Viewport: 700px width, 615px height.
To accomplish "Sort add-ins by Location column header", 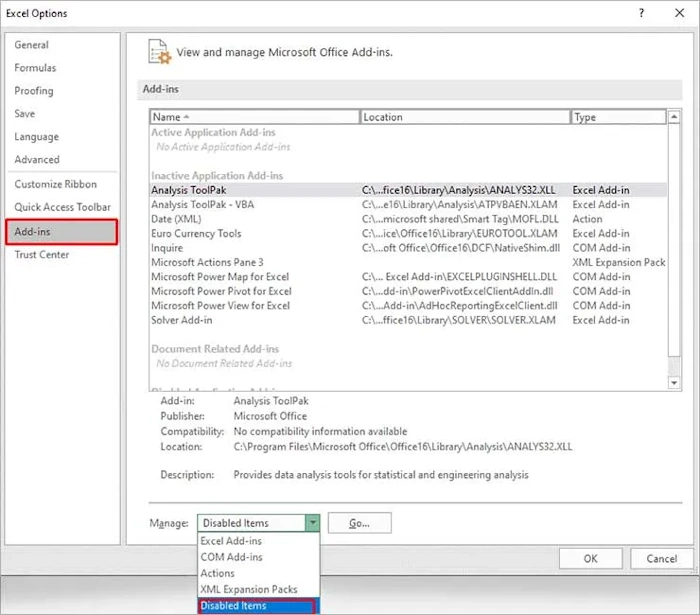I will [465, 117].
